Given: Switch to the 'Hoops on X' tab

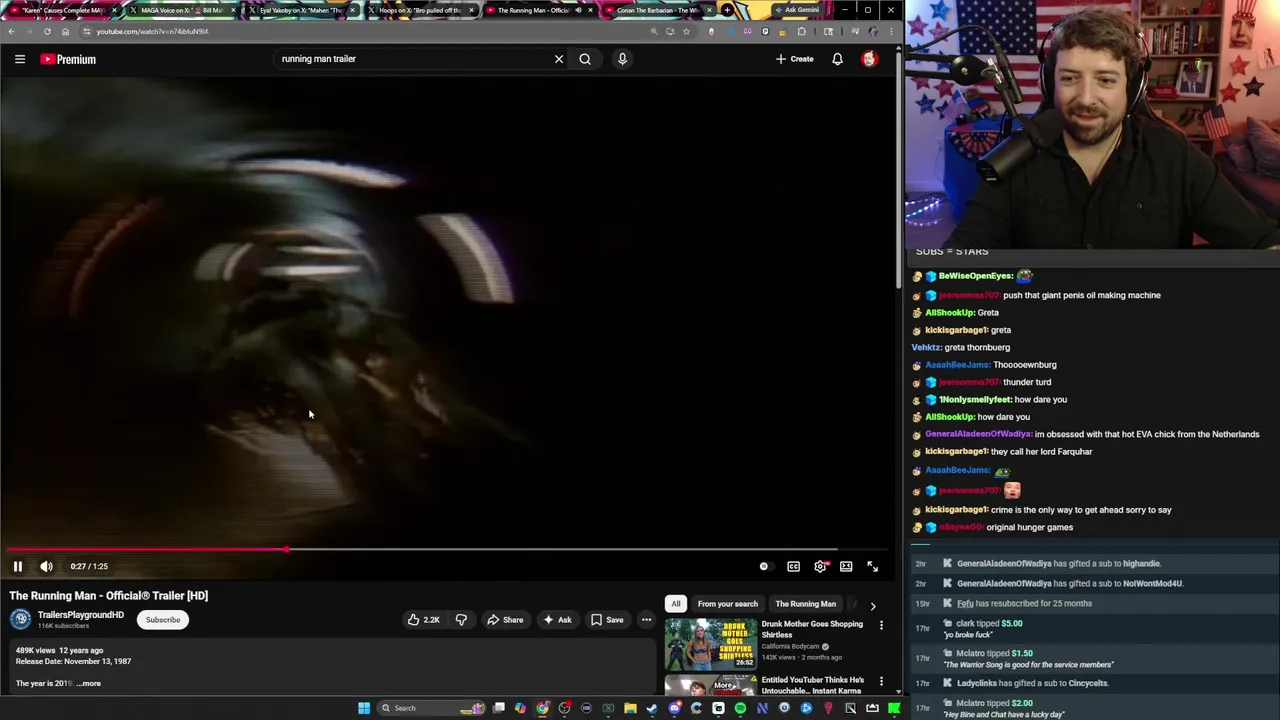Looking at the screenshot, I should click(x=418, y=10).
